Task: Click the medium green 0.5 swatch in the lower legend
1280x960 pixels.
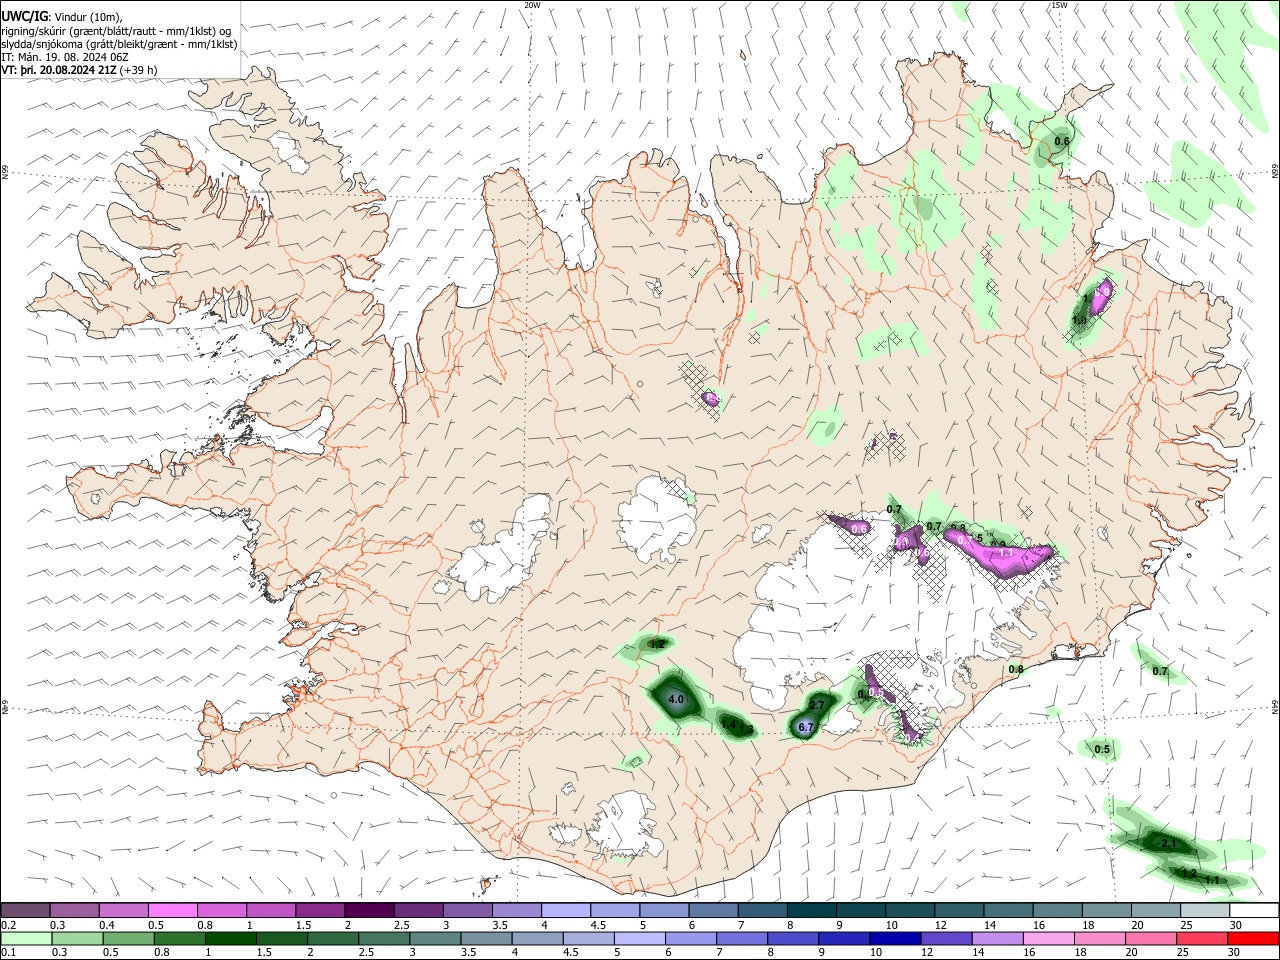Action: click(129, 938)
